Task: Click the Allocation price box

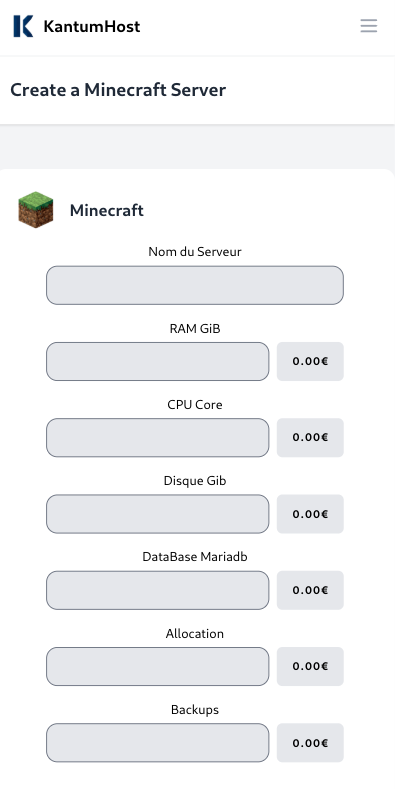Action: click(x=310, y=666)
